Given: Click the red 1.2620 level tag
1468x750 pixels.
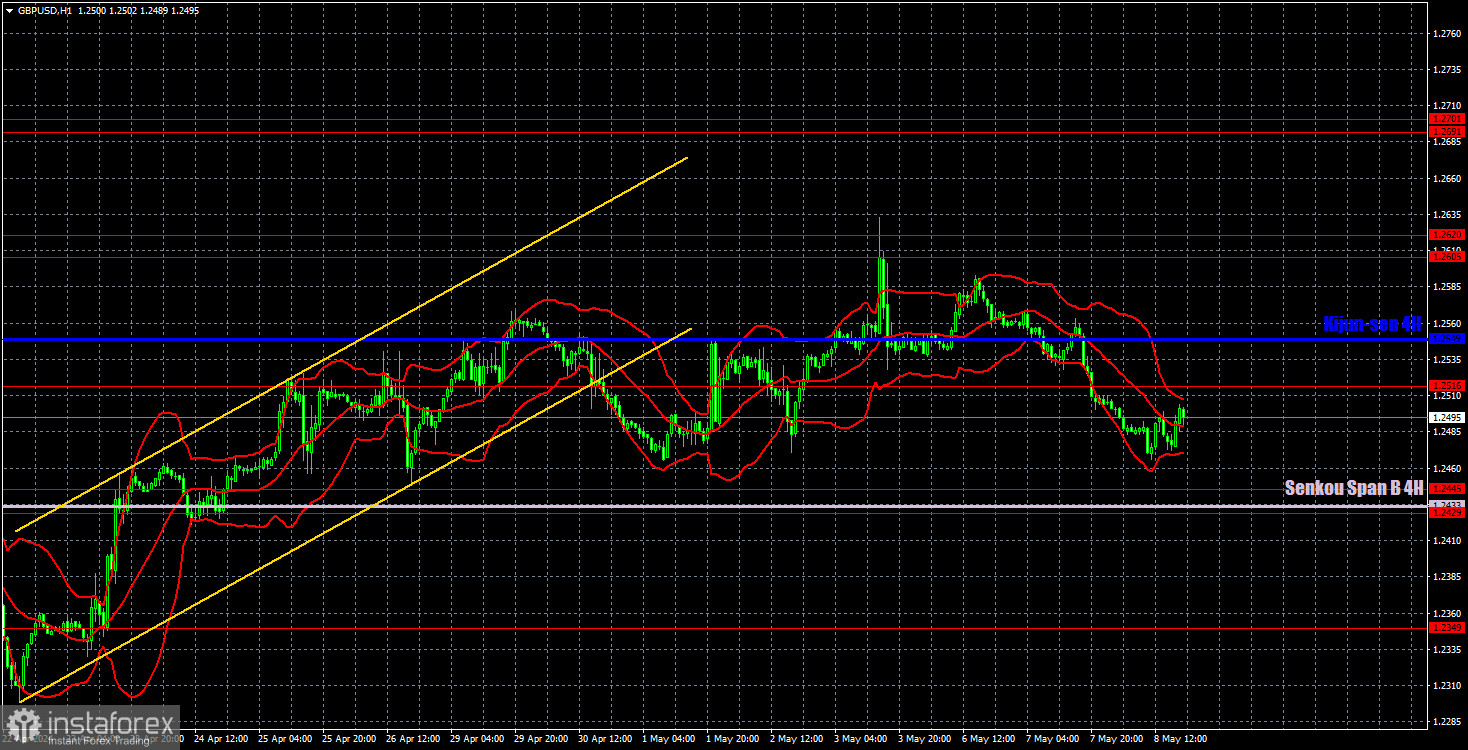Looking at the screenshot, I should [x=1446, y=234].
